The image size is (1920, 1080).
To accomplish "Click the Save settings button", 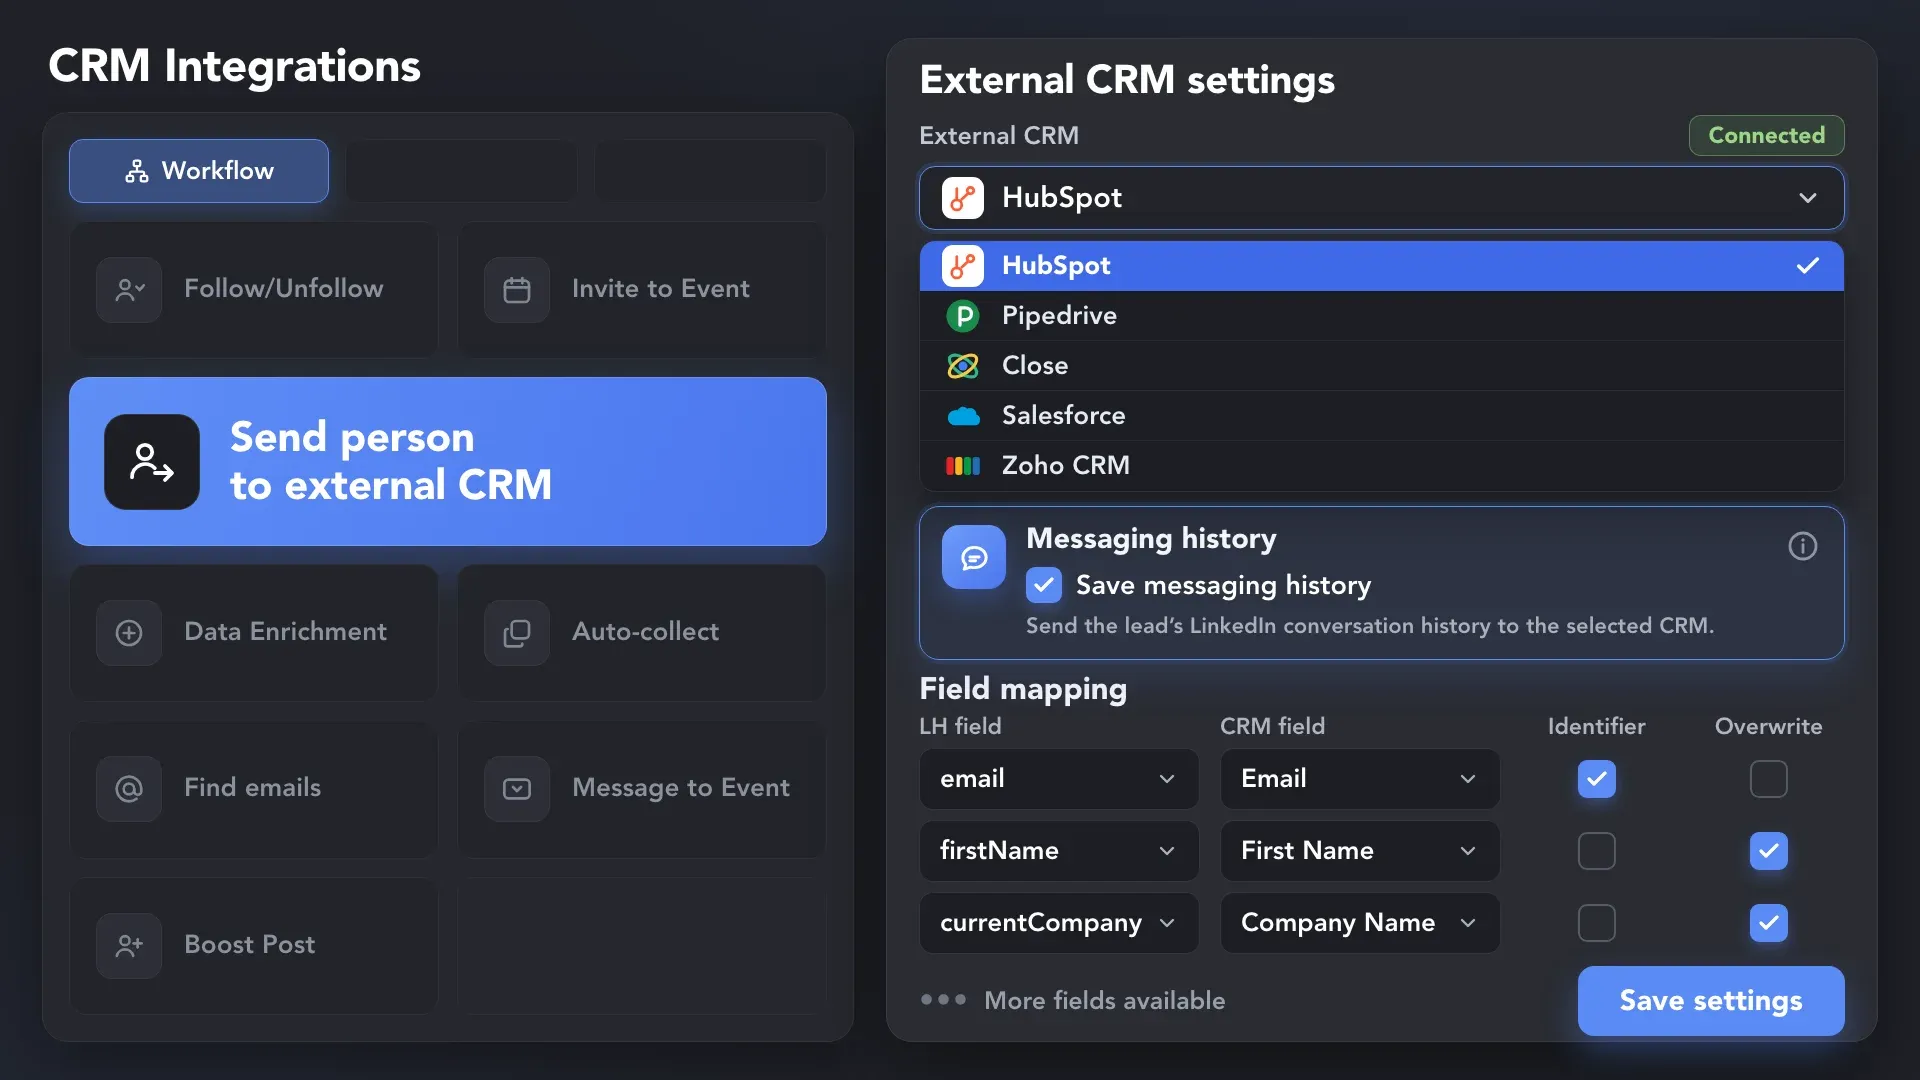I will (1711, 1001).
